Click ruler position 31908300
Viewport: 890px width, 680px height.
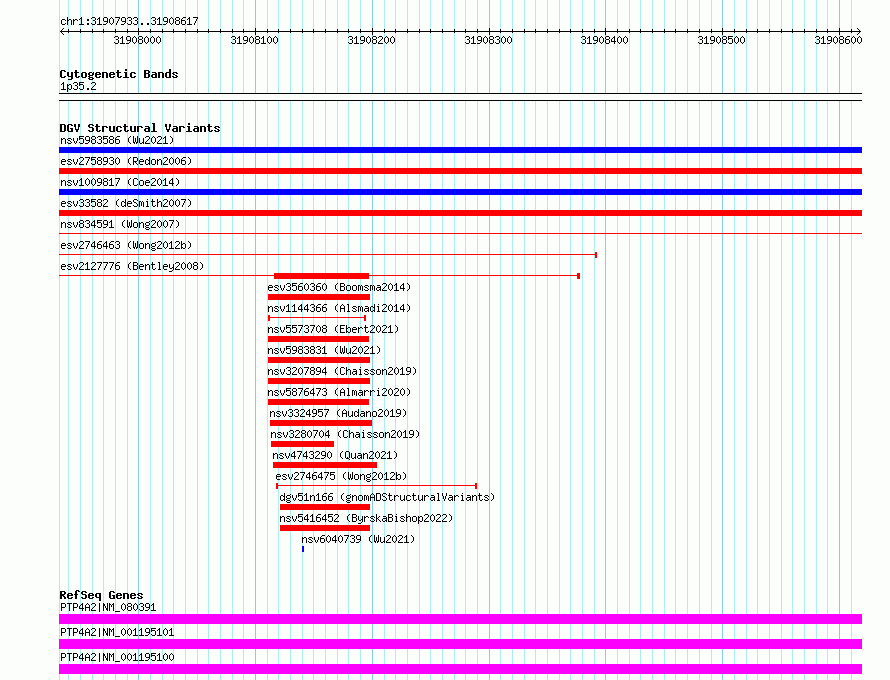[488, 40]
